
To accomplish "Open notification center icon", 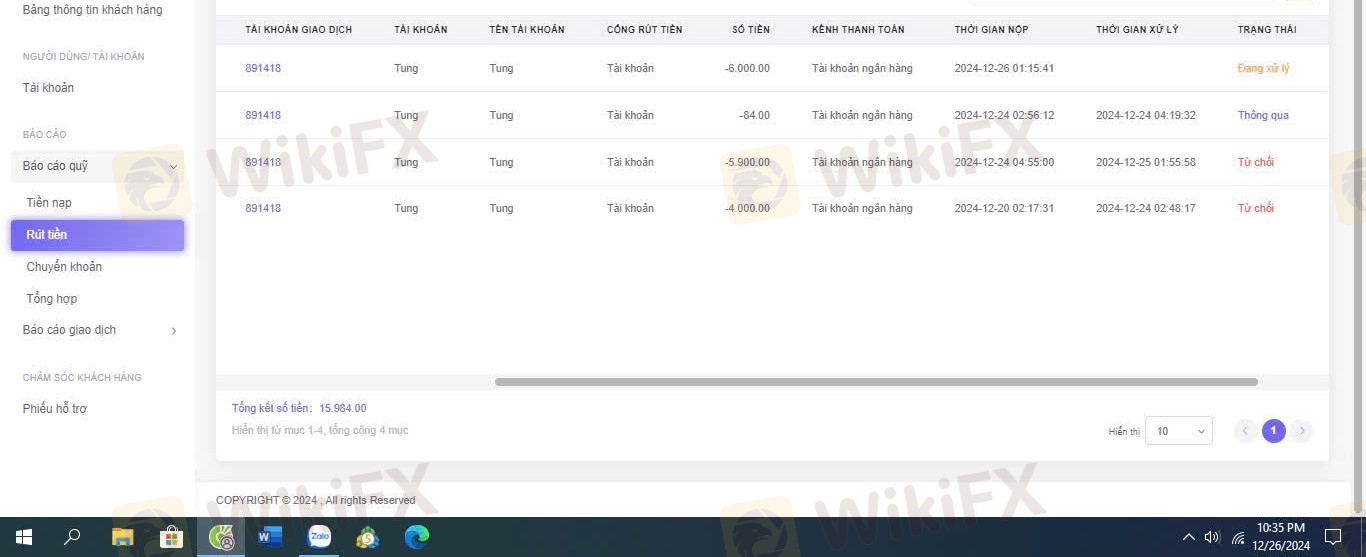I will coord(1332,537).
